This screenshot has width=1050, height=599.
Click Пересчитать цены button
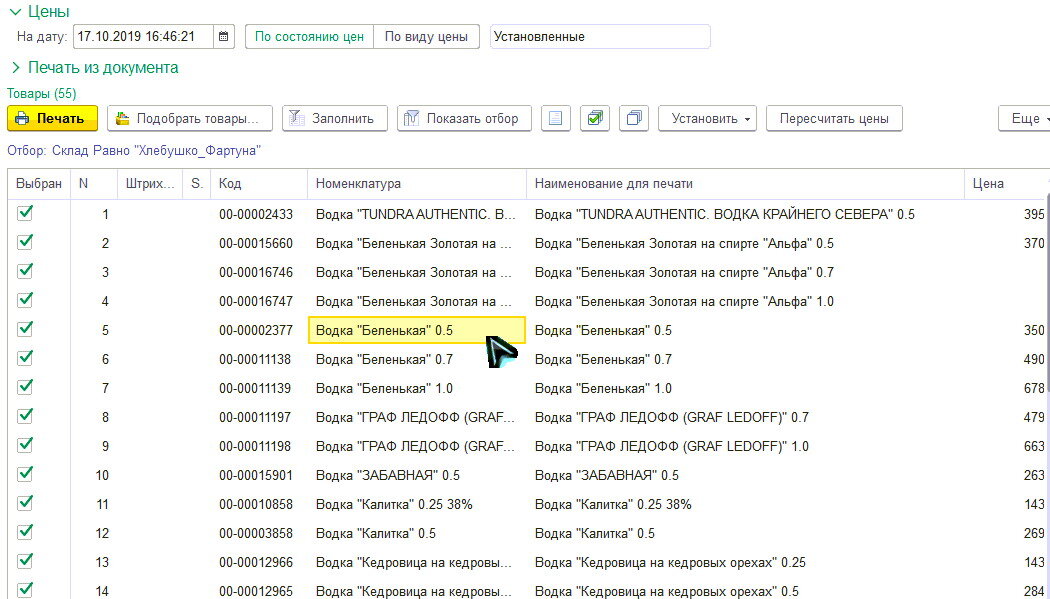tap(834, 119)
